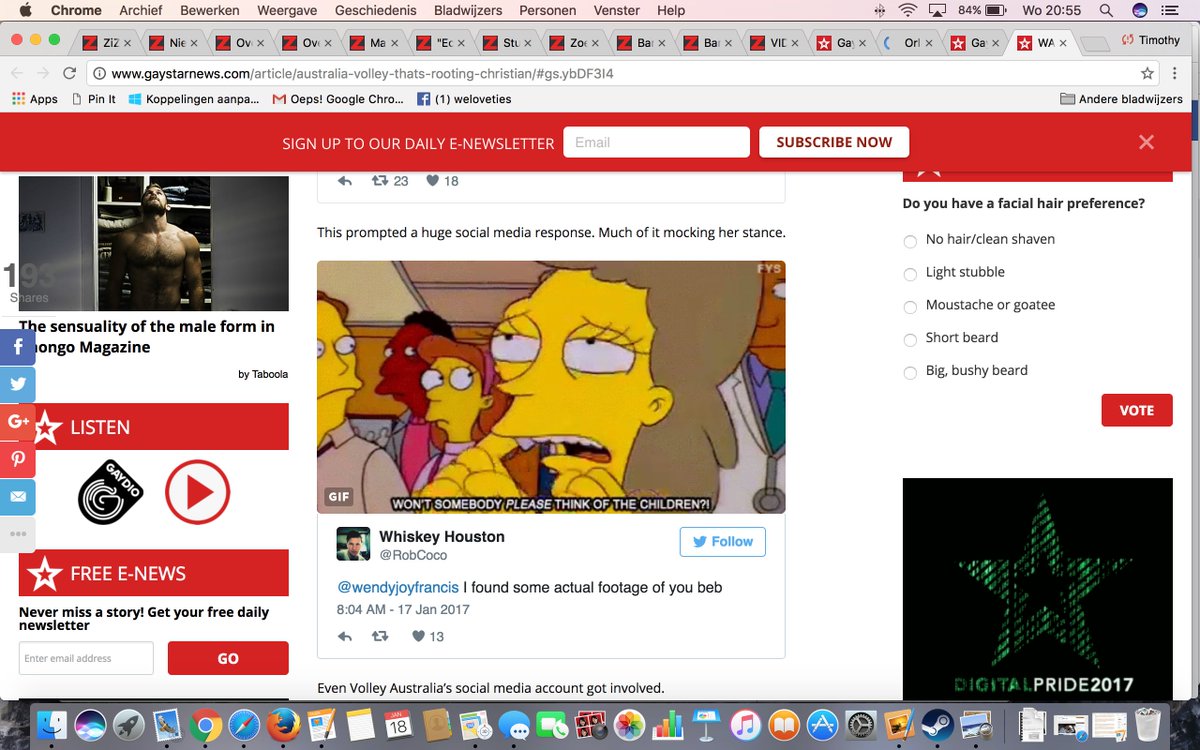Screen dimensions: 1200x750
Task: Switch to the Stu browser tab
Action: coord(509,43)
